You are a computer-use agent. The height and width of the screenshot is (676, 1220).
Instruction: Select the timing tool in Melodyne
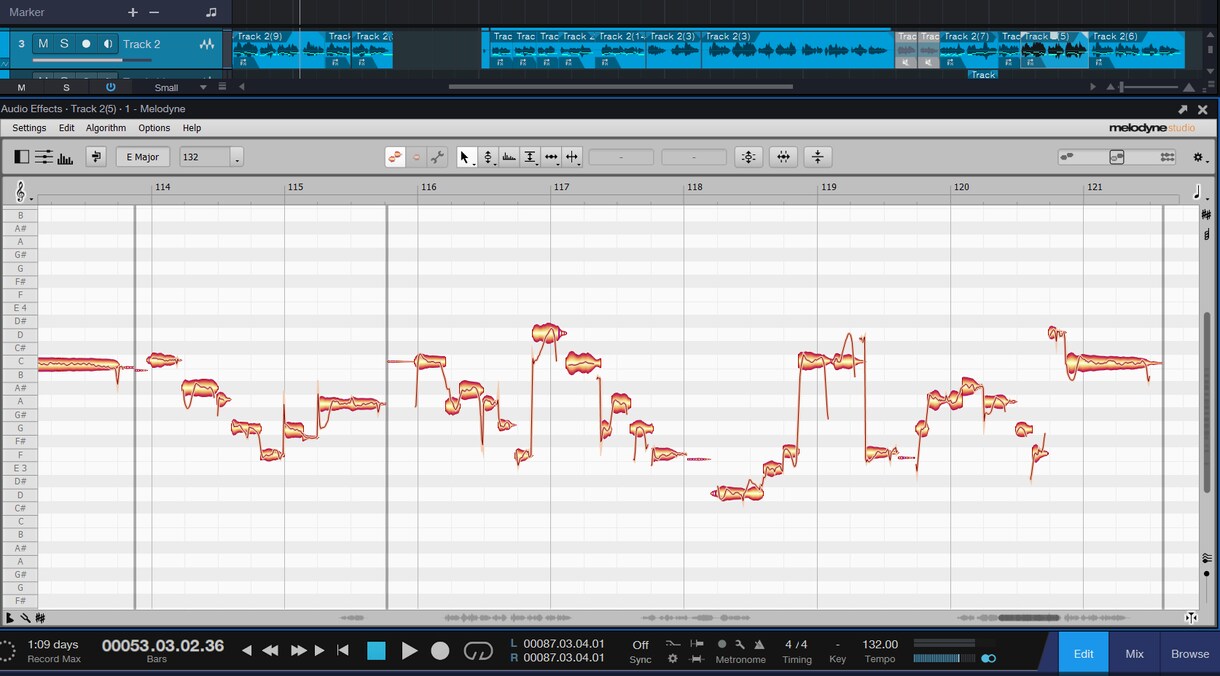pos(551,157)
